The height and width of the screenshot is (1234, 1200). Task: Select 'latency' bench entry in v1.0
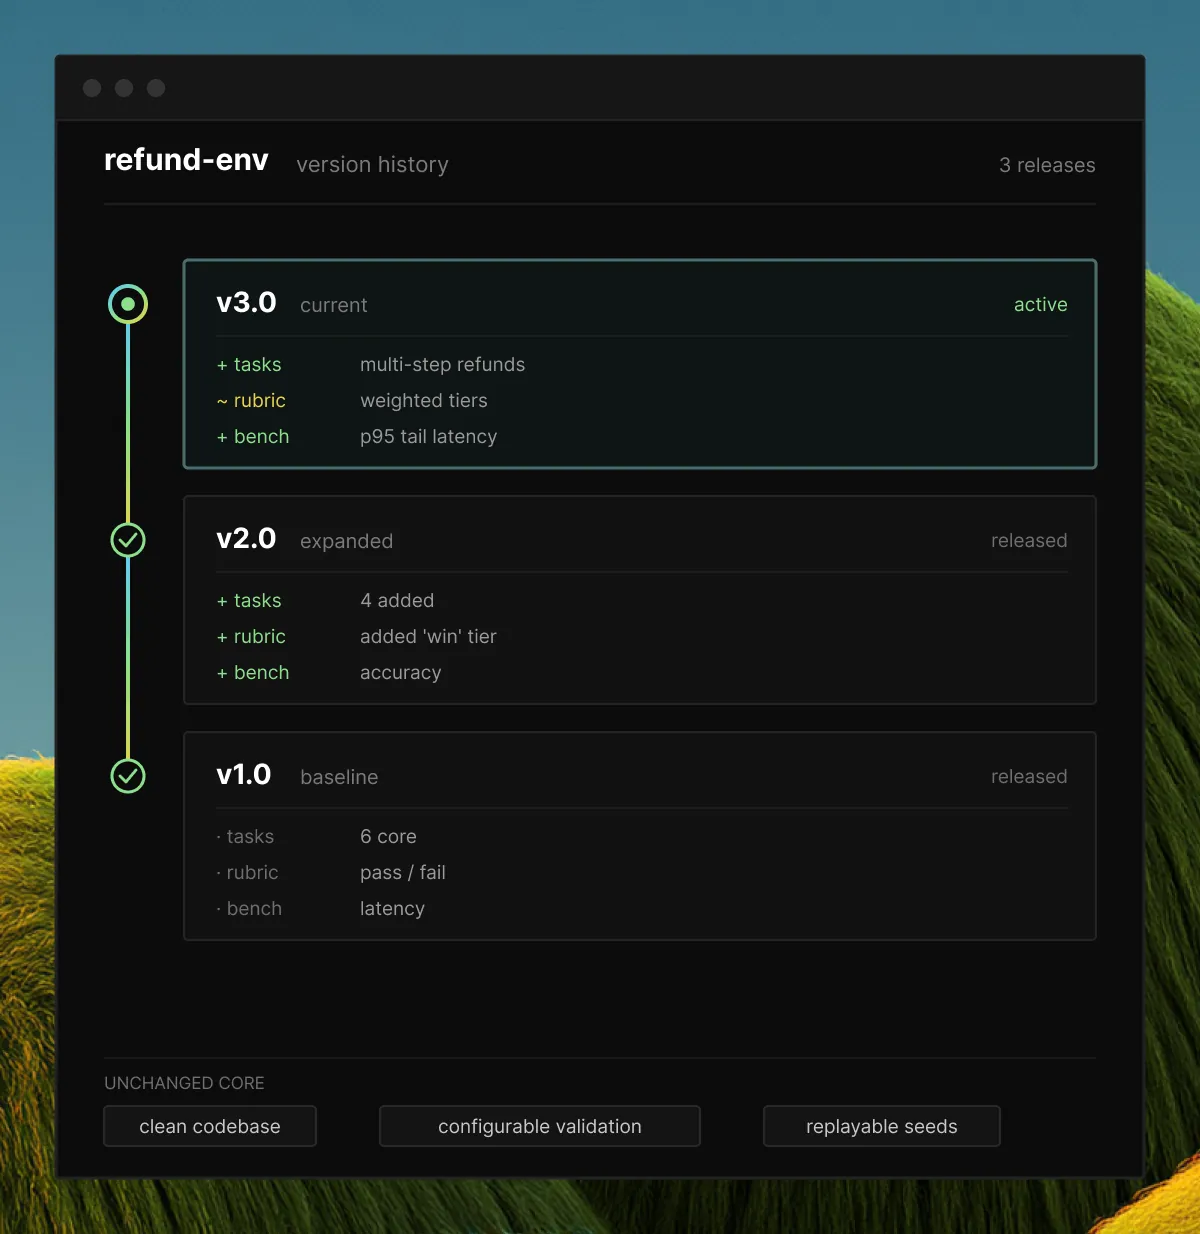point(392,909)
